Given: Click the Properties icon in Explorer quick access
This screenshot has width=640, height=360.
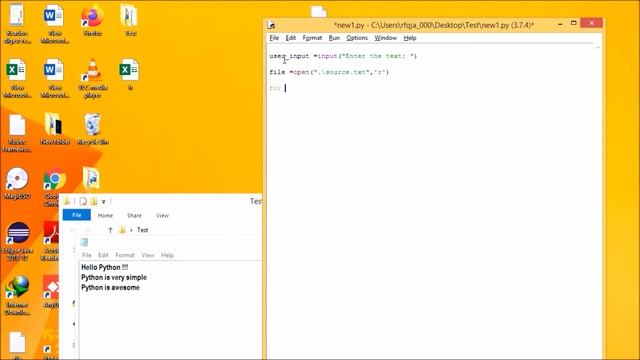Looking at the screenshot, I should pyautogui.click(x=83, y=201).
